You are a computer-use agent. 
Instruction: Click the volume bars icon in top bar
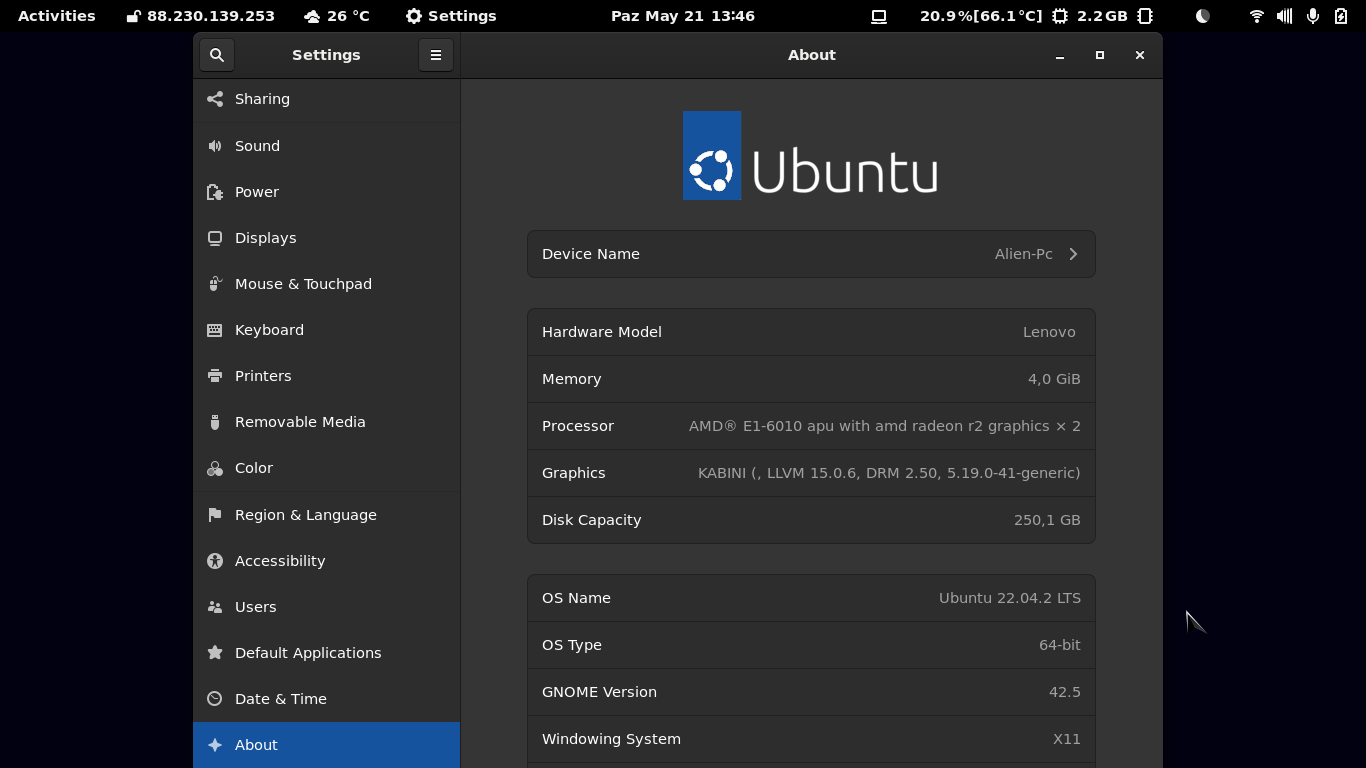pos(1285,16)
